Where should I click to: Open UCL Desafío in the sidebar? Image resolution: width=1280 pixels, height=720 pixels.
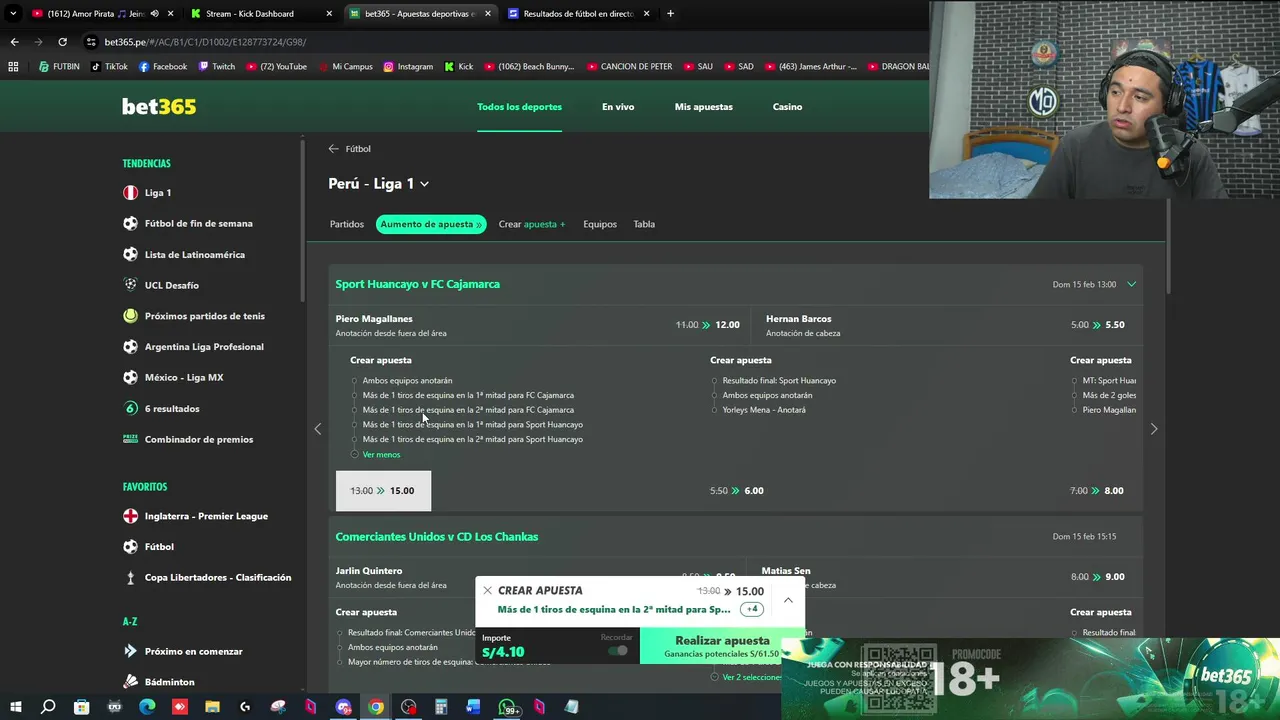(x=171, y=285)
